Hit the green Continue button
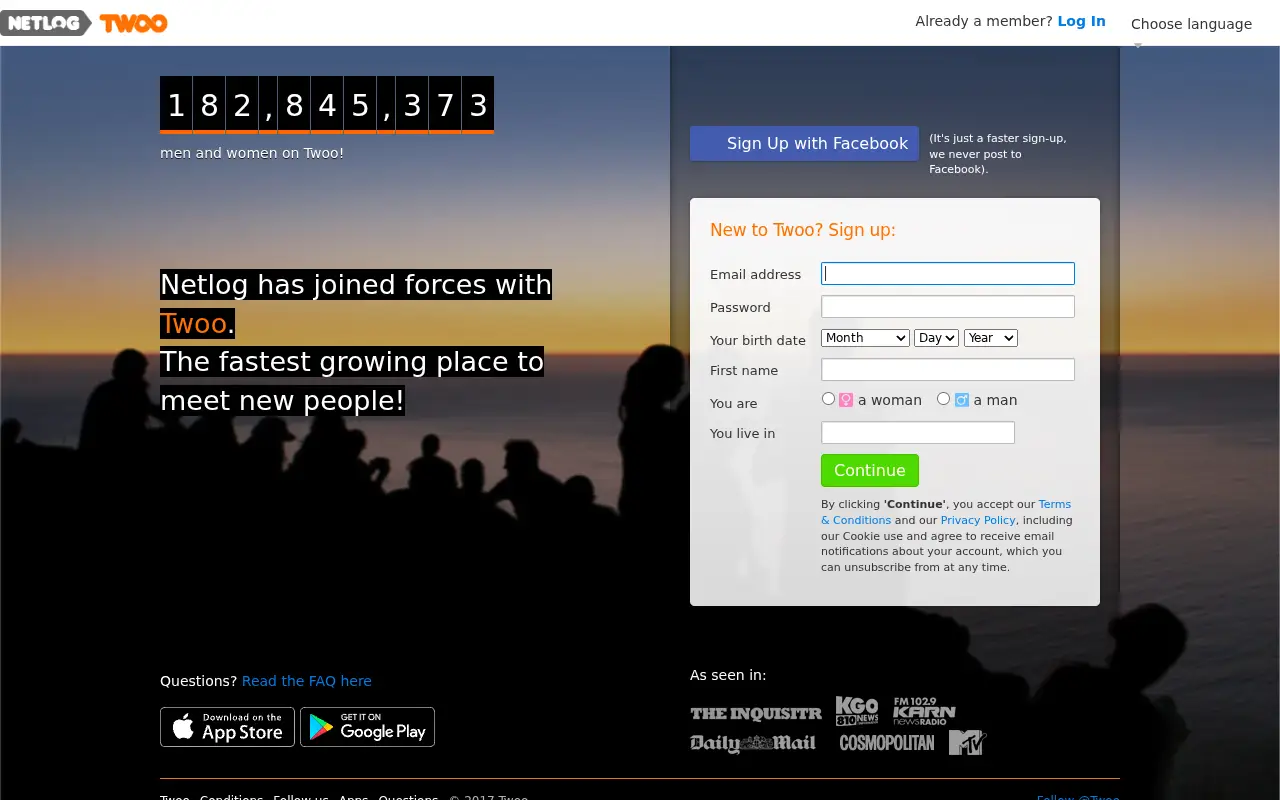The width and height of the screenshot is (1280, 800). 870,470
